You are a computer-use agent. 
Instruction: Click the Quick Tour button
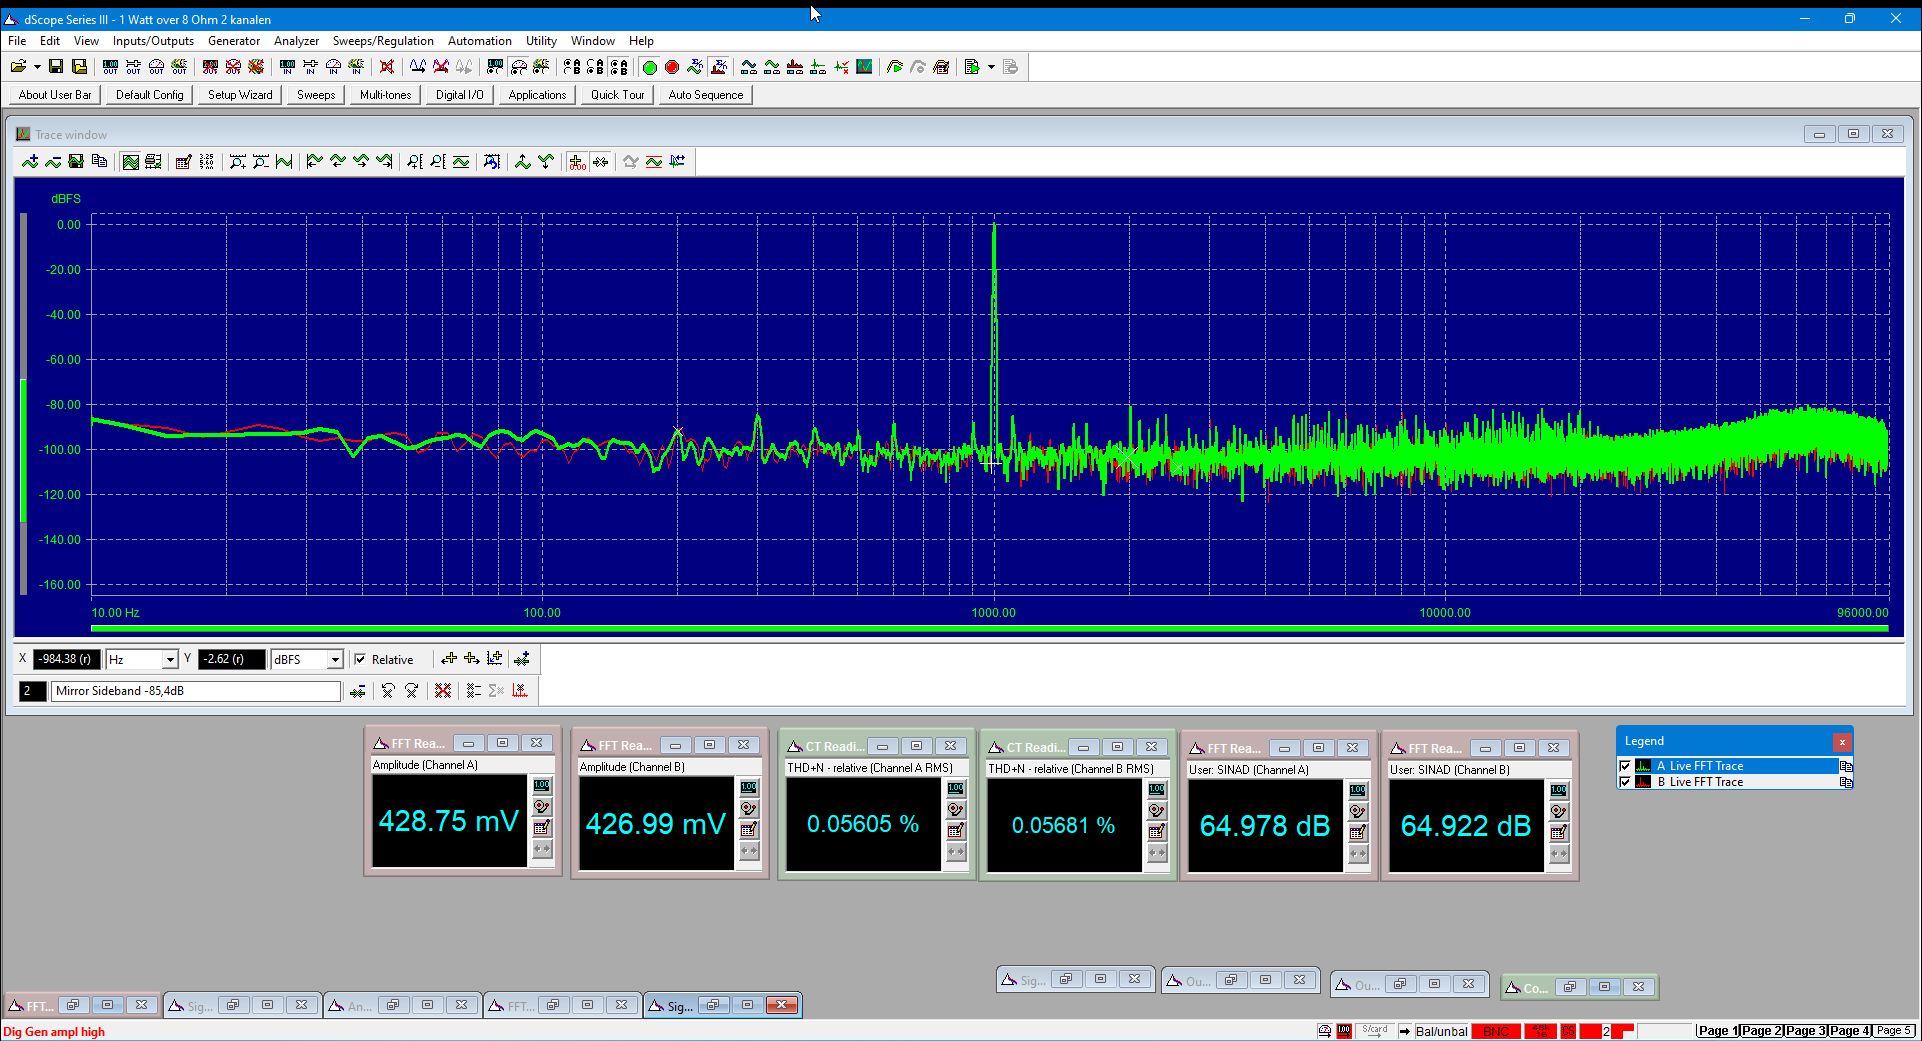(617, 95)
